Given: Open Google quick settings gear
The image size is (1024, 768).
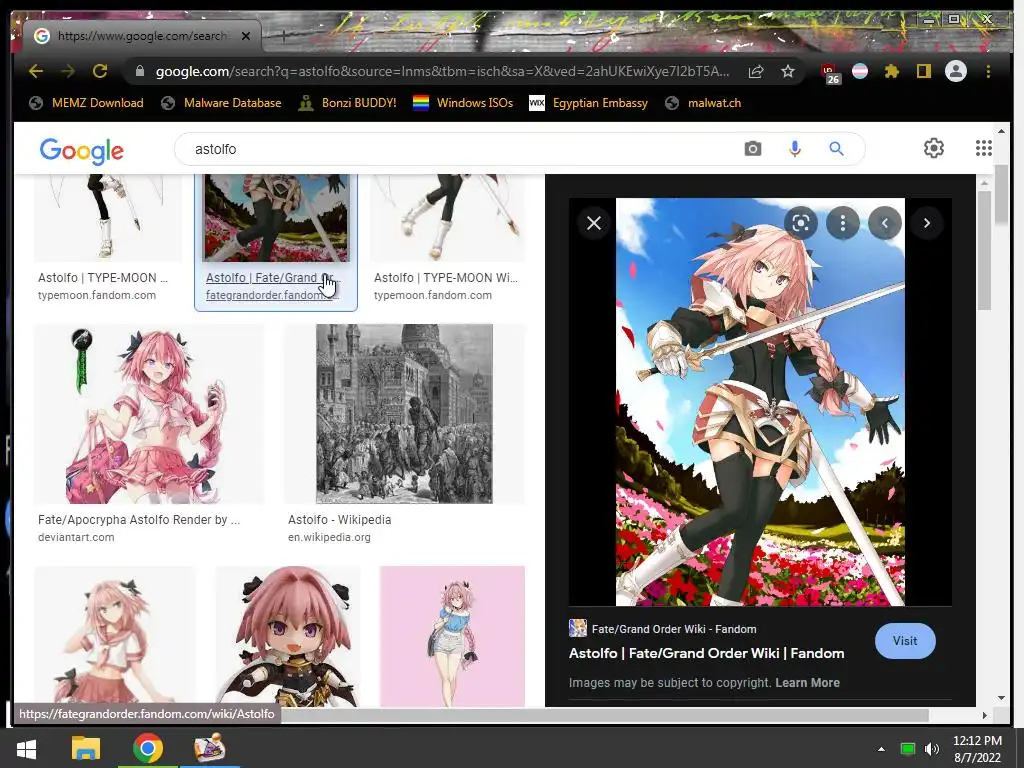Looking at the screenshot, I should point(934,148).
